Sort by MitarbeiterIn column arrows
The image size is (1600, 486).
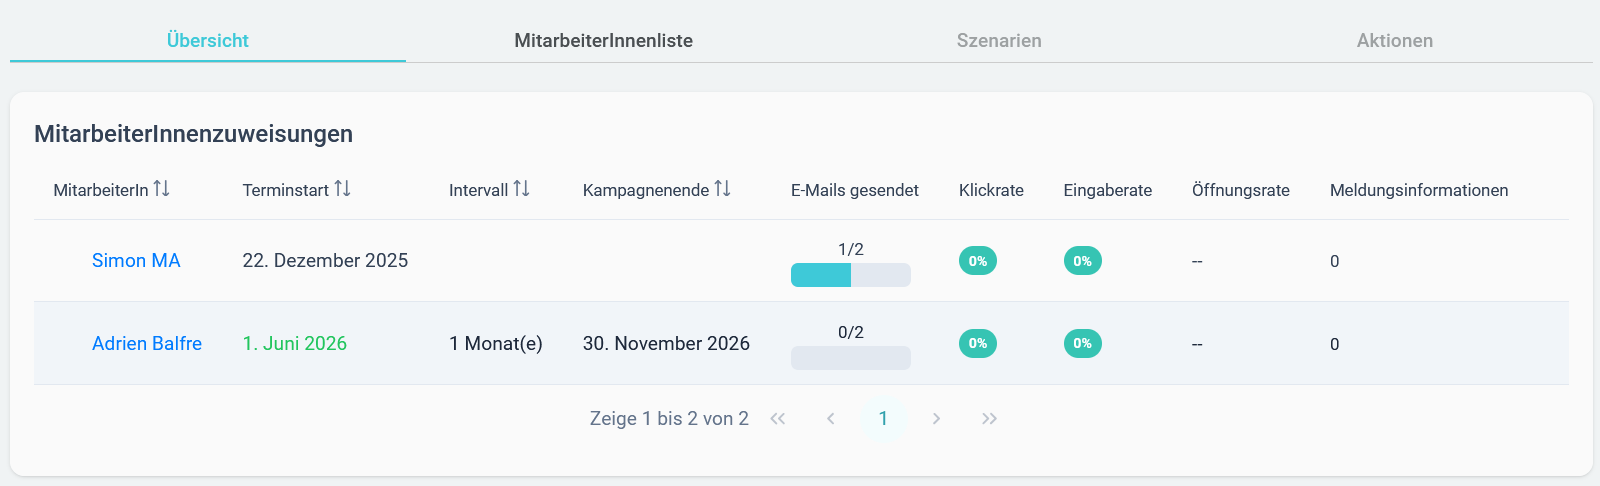click(161, 189)
